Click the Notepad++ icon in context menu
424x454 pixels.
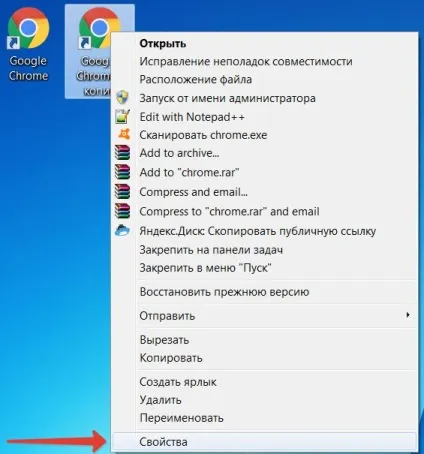(x=122, y=117)
